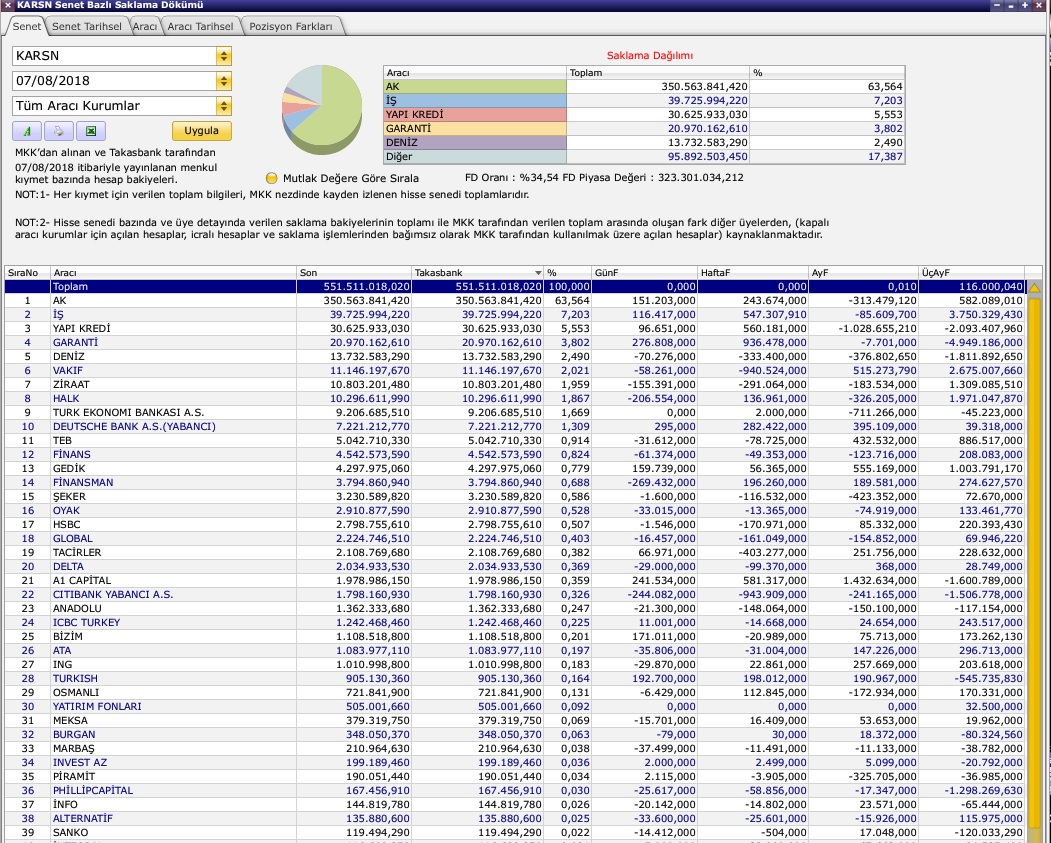Screen dimensions: 1051x843
Task: Click the GünF column header
Action: point(644,273)
